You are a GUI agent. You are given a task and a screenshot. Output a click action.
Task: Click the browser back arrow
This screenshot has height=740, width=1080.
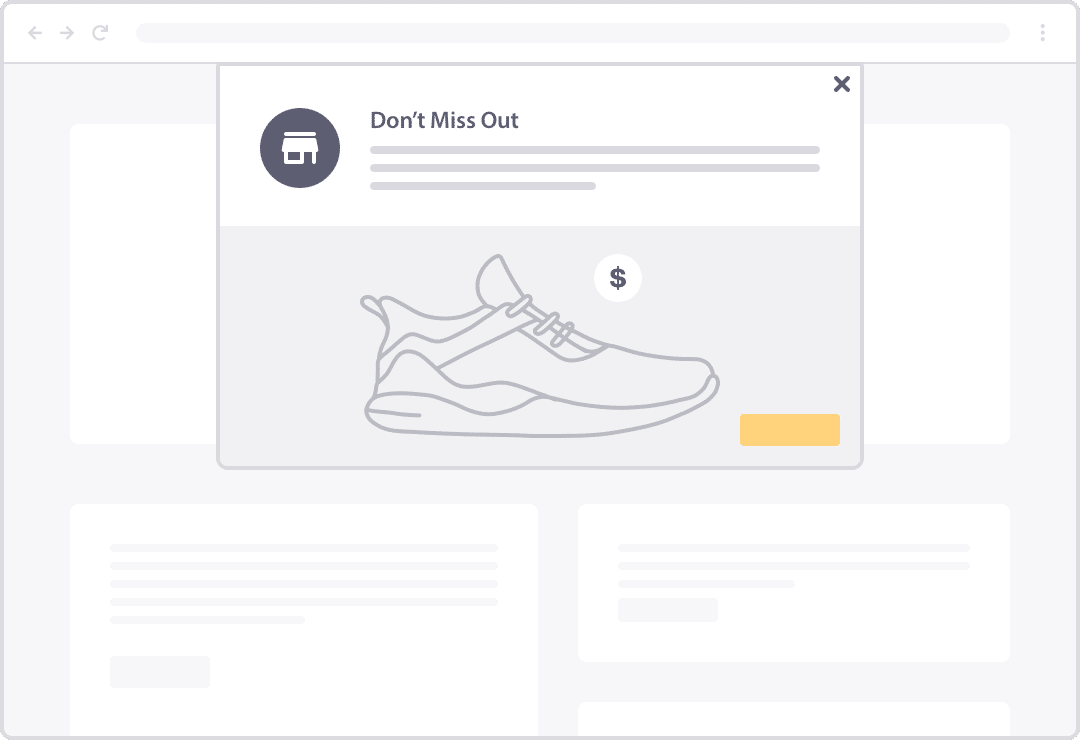coord(35,32)
